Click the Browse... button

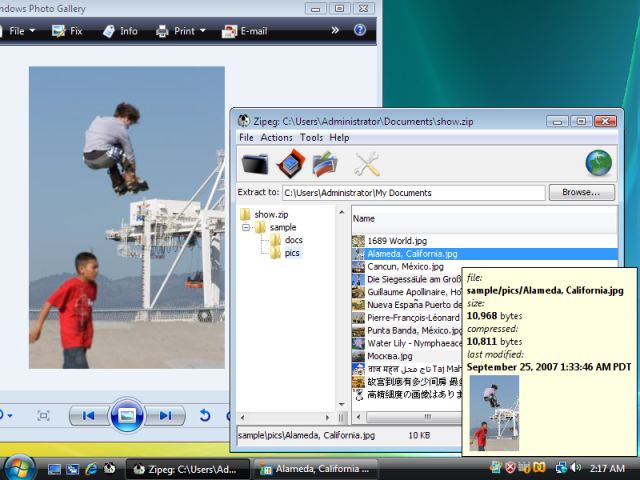[x=581, y=192]
